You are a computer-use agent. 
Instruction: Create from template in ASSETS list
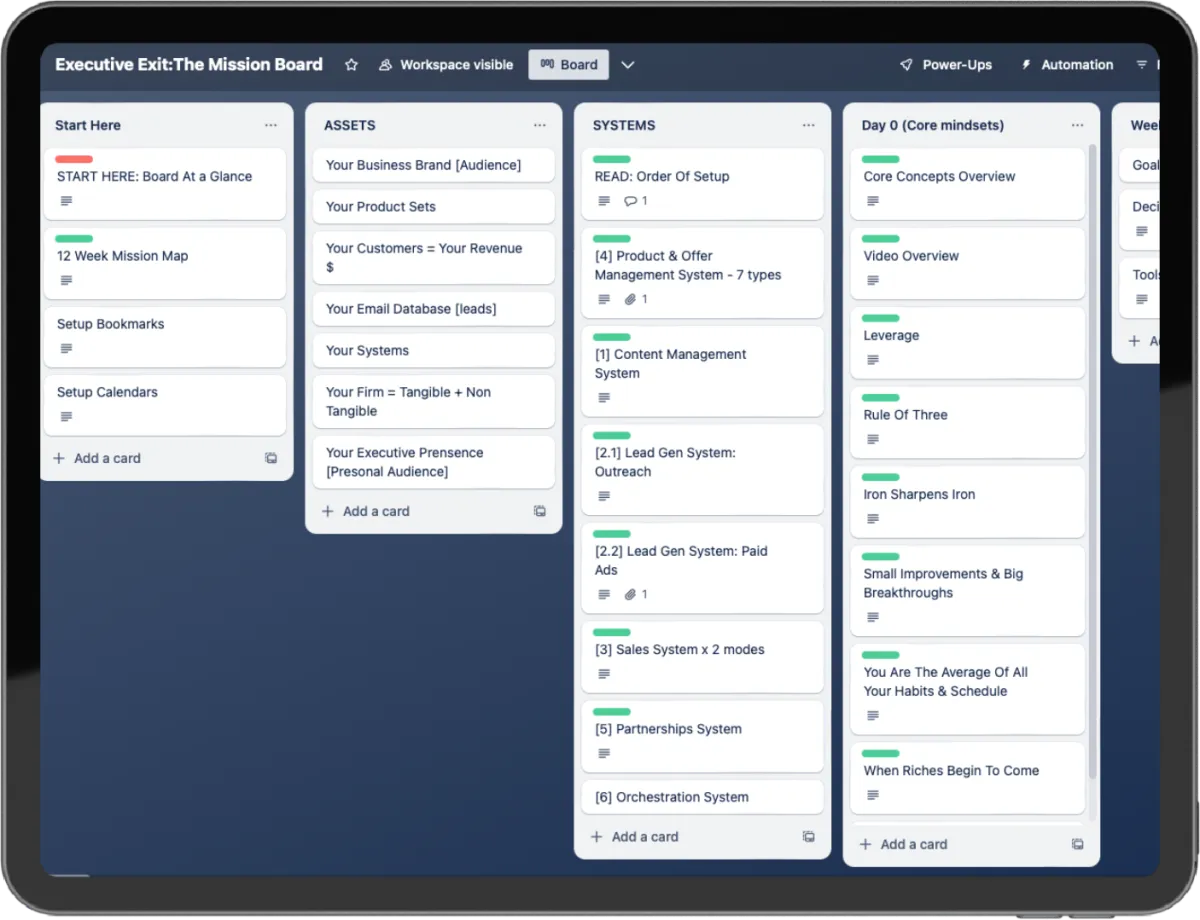[540, 511]
